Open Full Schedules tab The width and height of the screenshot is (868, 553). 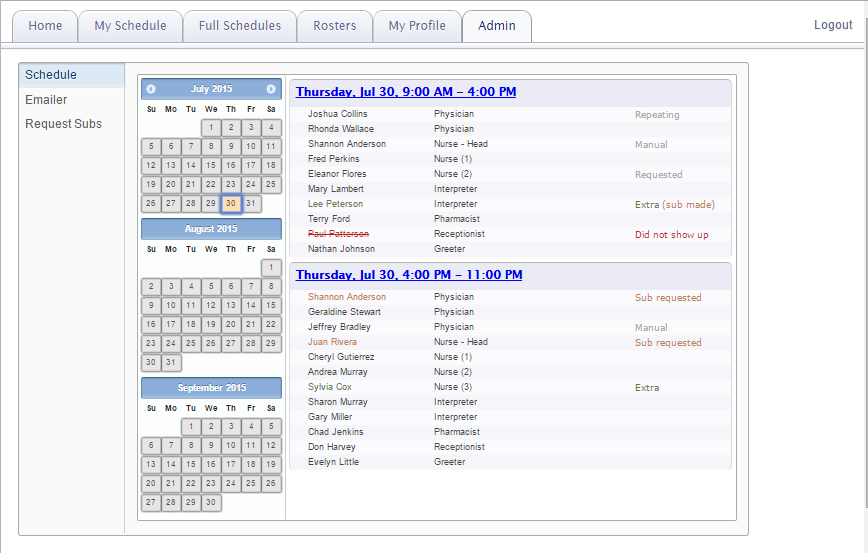tap(240, 26)
